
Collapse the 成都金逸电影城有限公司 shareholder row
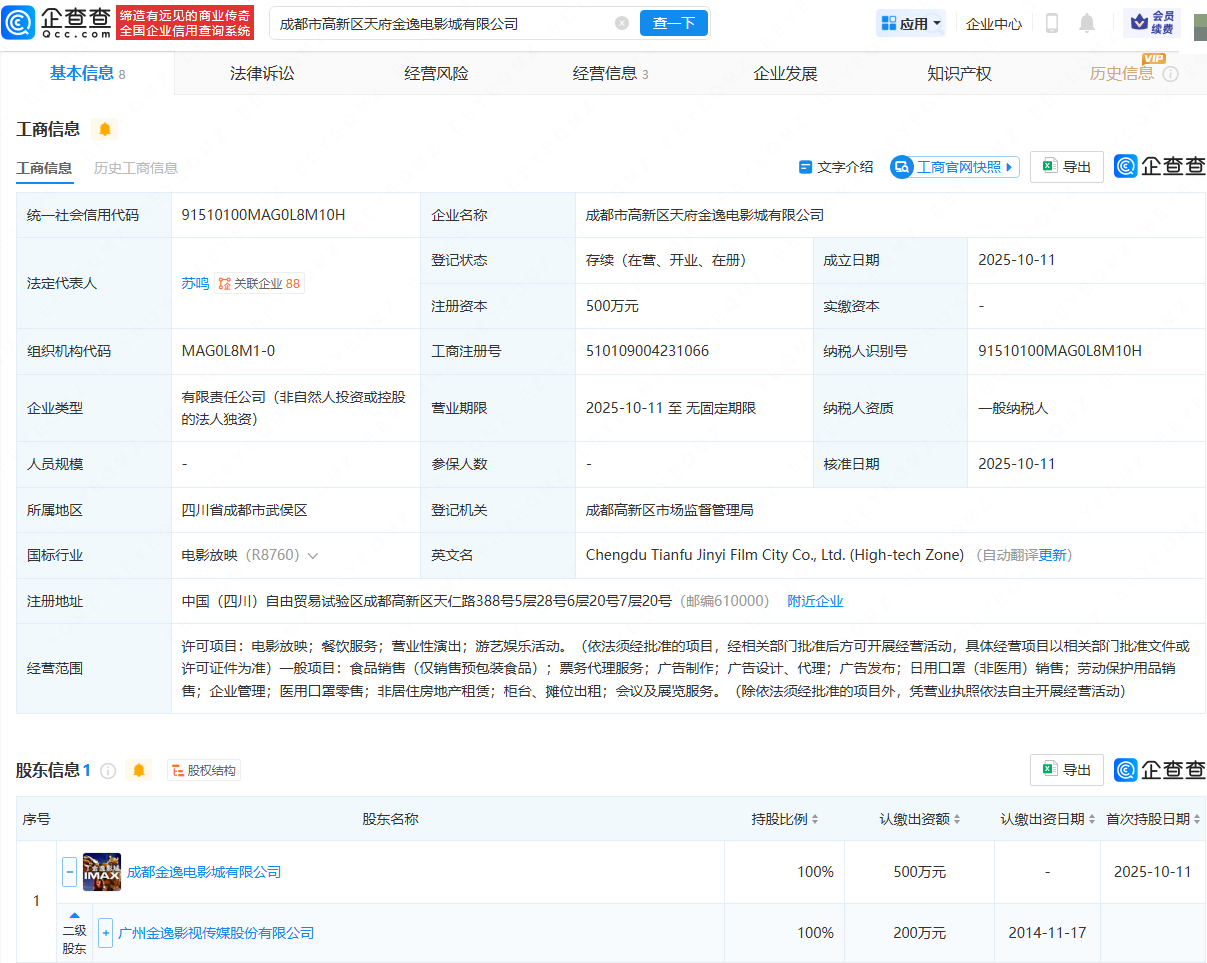point(70,872)
